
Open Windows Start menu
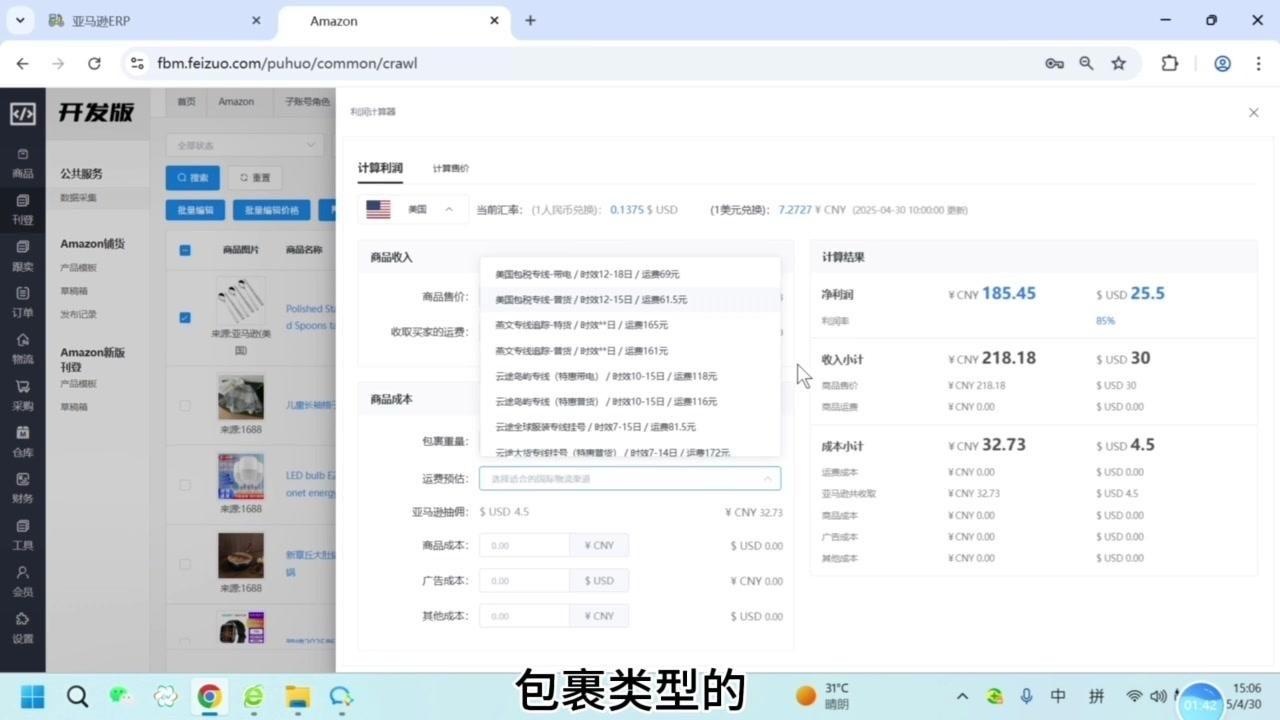pyautogui.click(x=32, y=696)
